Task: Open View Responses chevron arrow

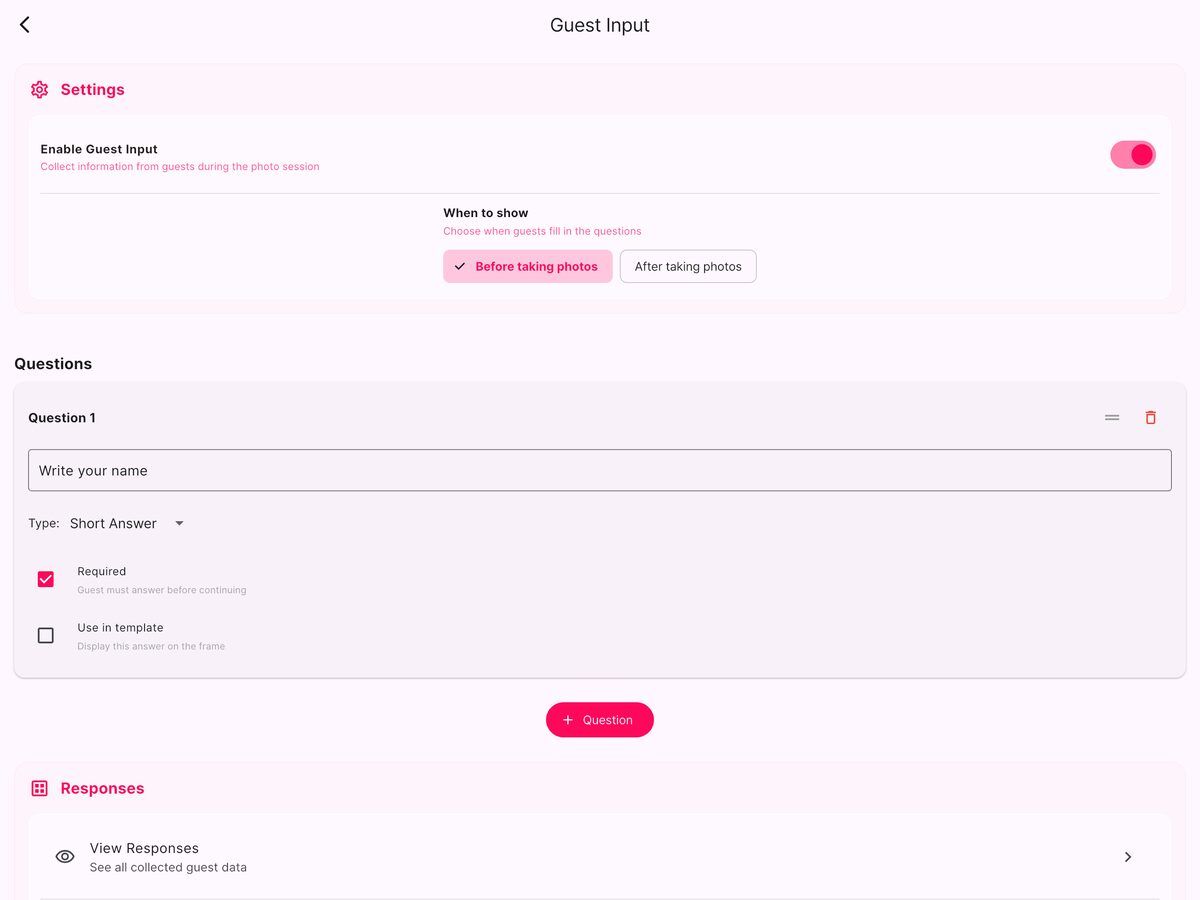Action: [x=1128, y=857]
